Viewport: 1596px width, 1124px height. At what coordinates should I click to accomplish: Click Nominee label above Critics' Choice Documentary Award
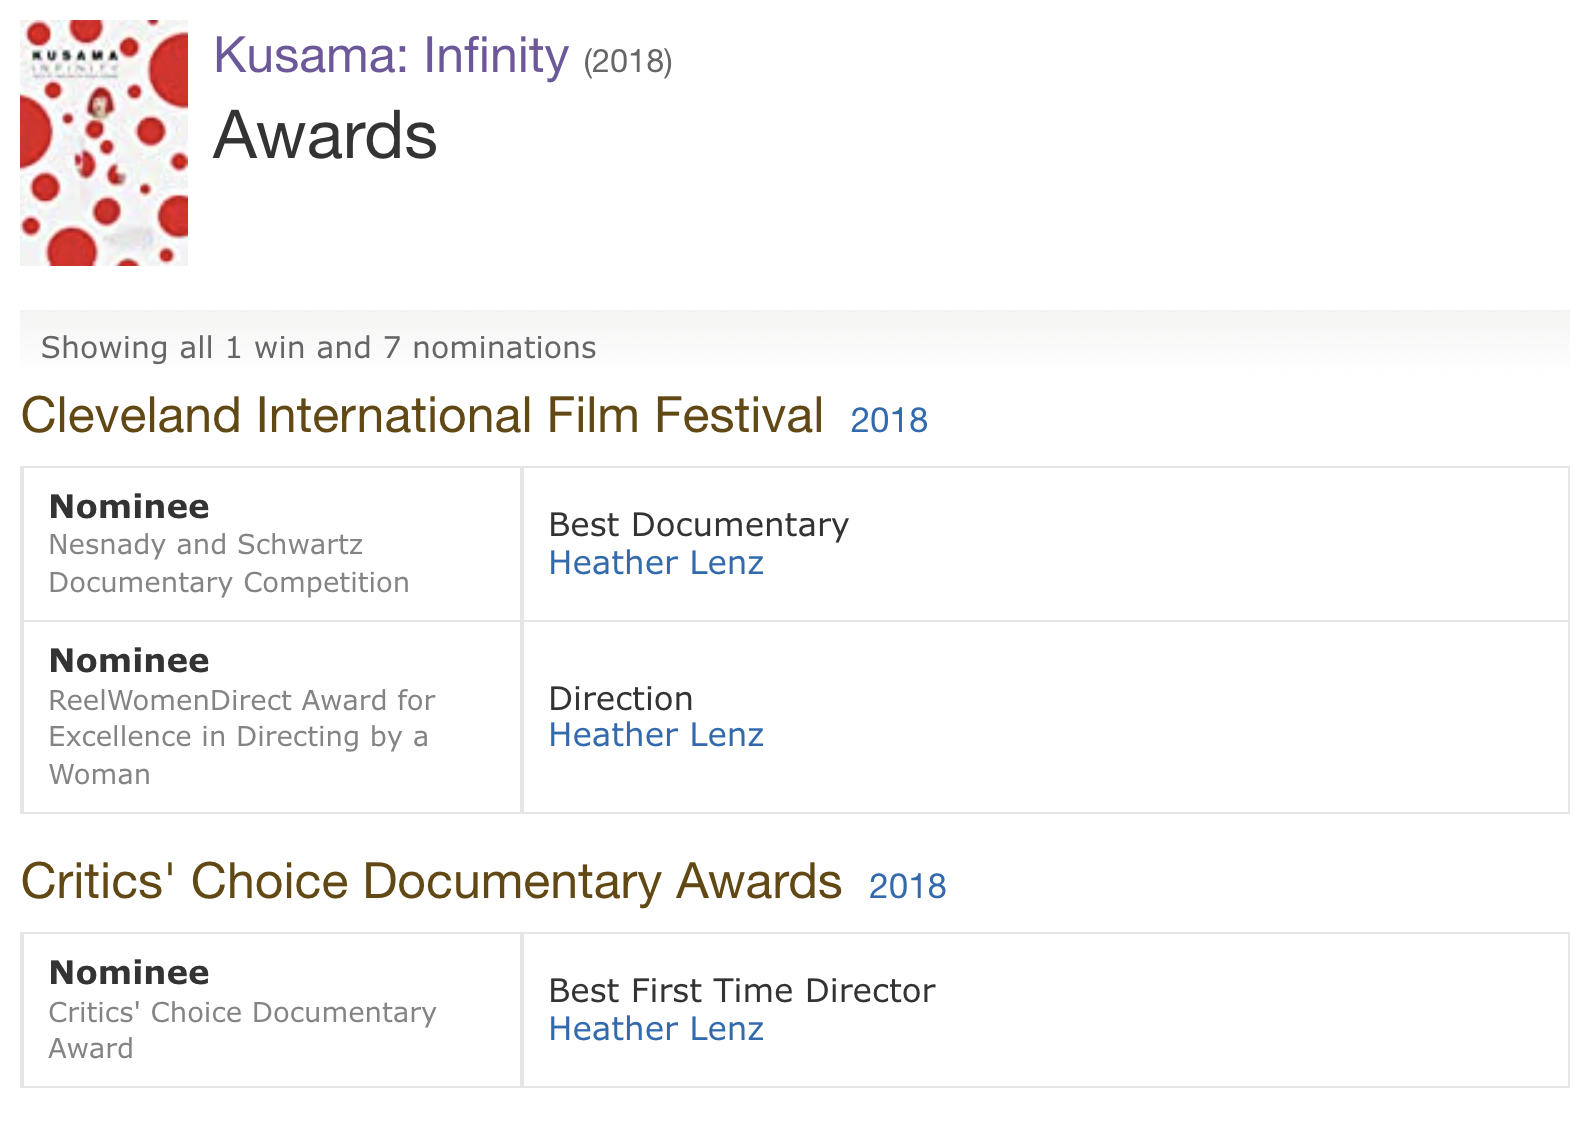tap(129, 973)
